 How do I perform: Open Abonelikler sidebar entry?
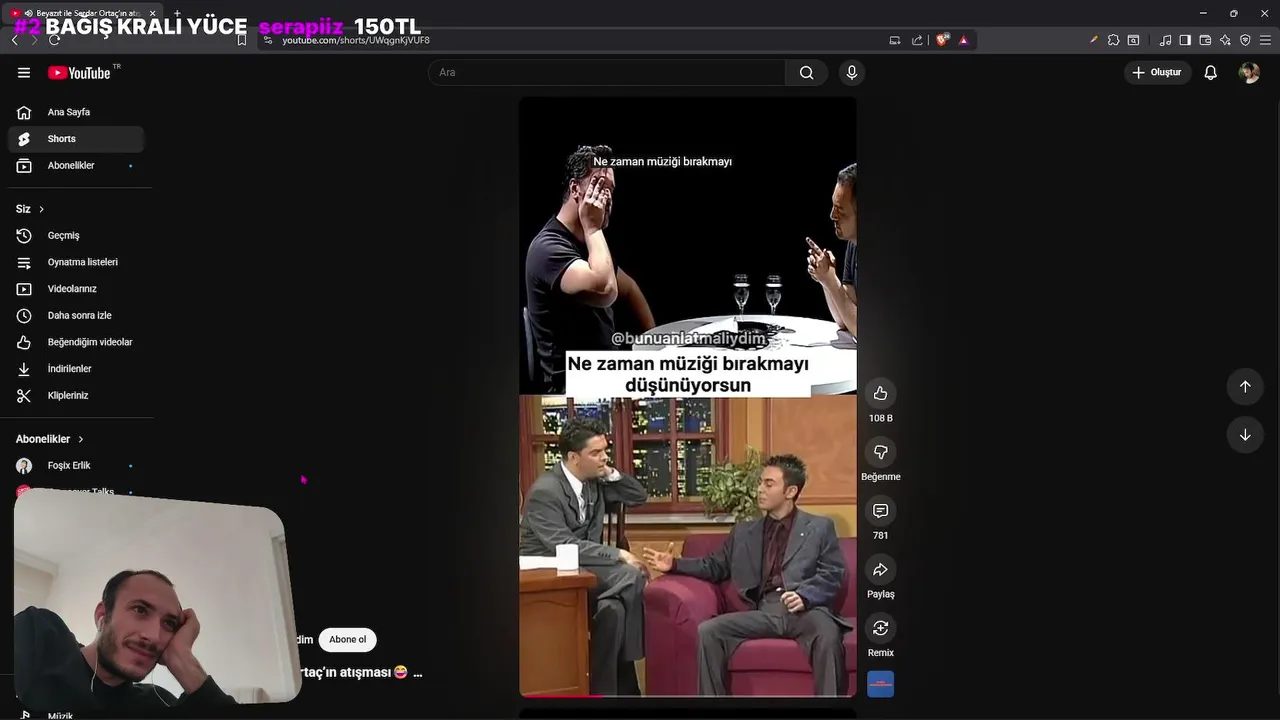(x=76, y=165)
